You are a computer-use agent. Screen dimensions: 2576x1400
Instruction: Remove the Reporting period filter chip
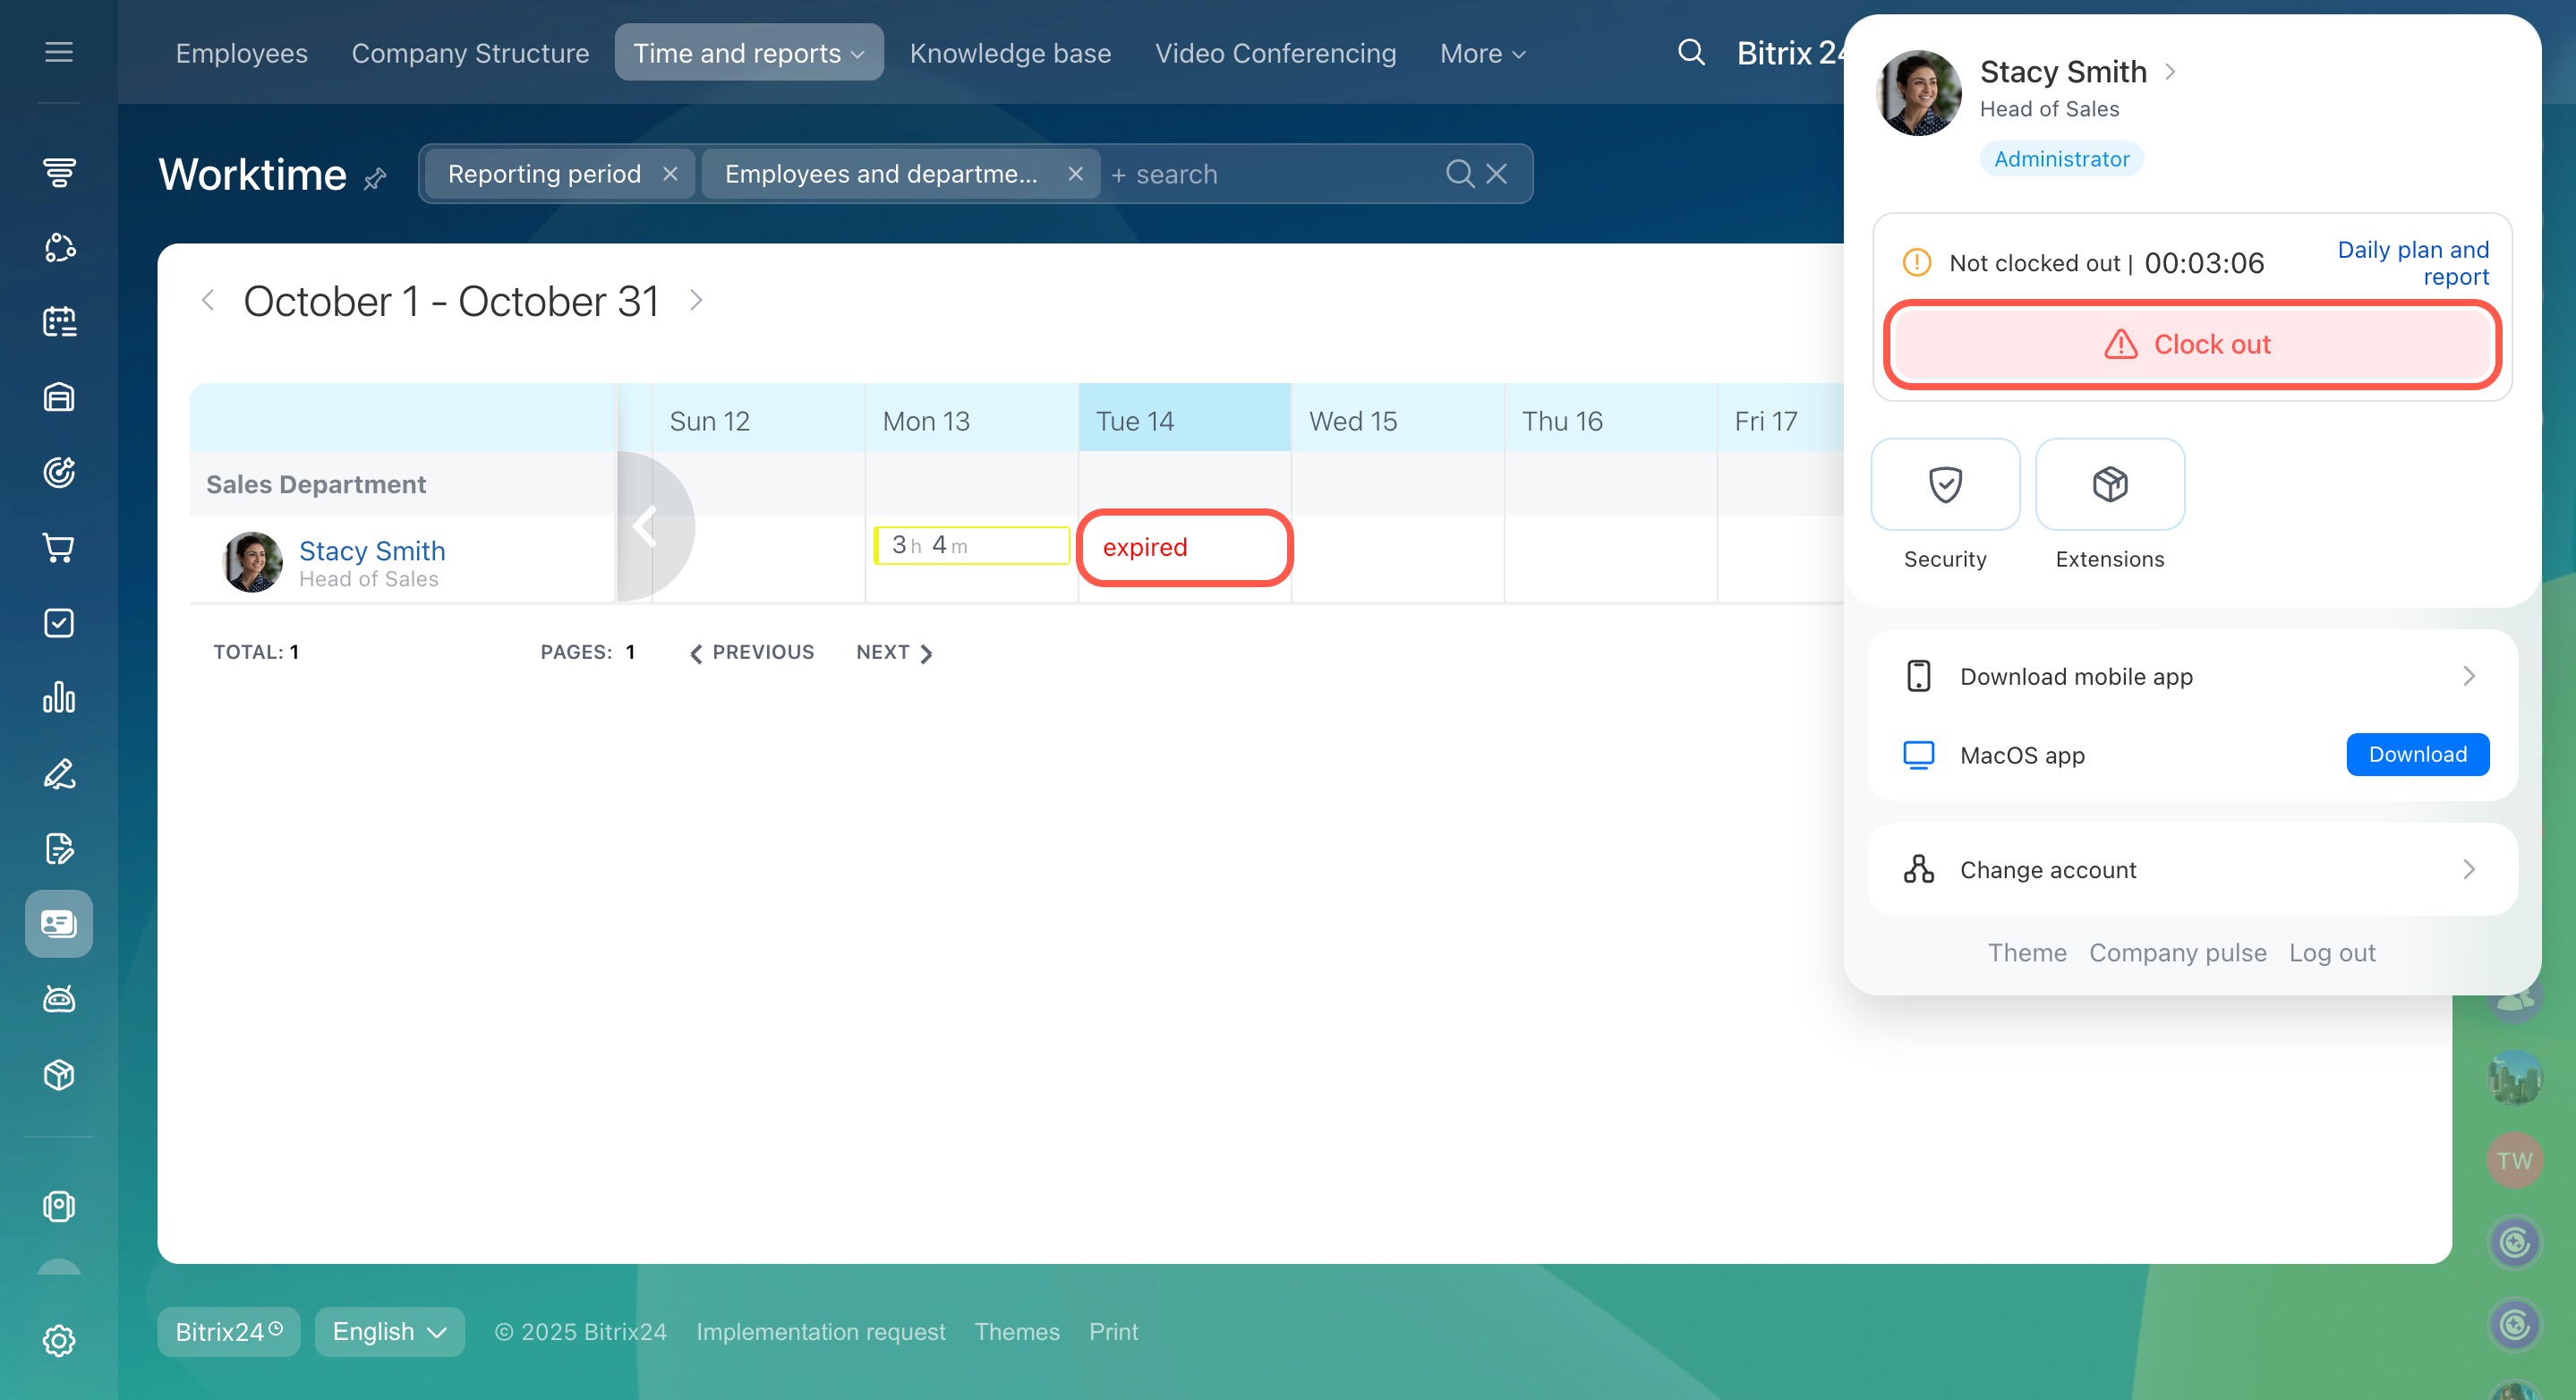(x=670, y=174)
